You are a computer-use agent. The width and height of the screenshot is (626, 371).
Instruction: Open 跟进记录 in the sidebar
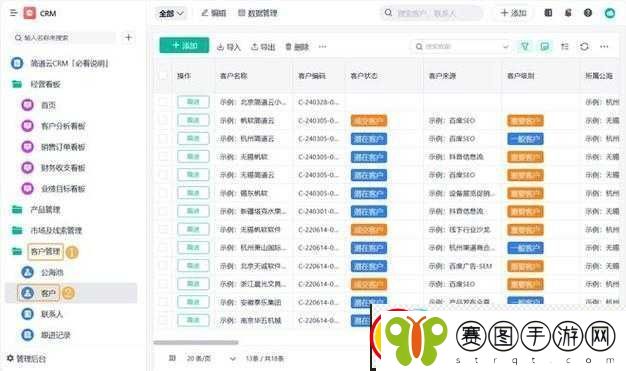pos(55,335)
